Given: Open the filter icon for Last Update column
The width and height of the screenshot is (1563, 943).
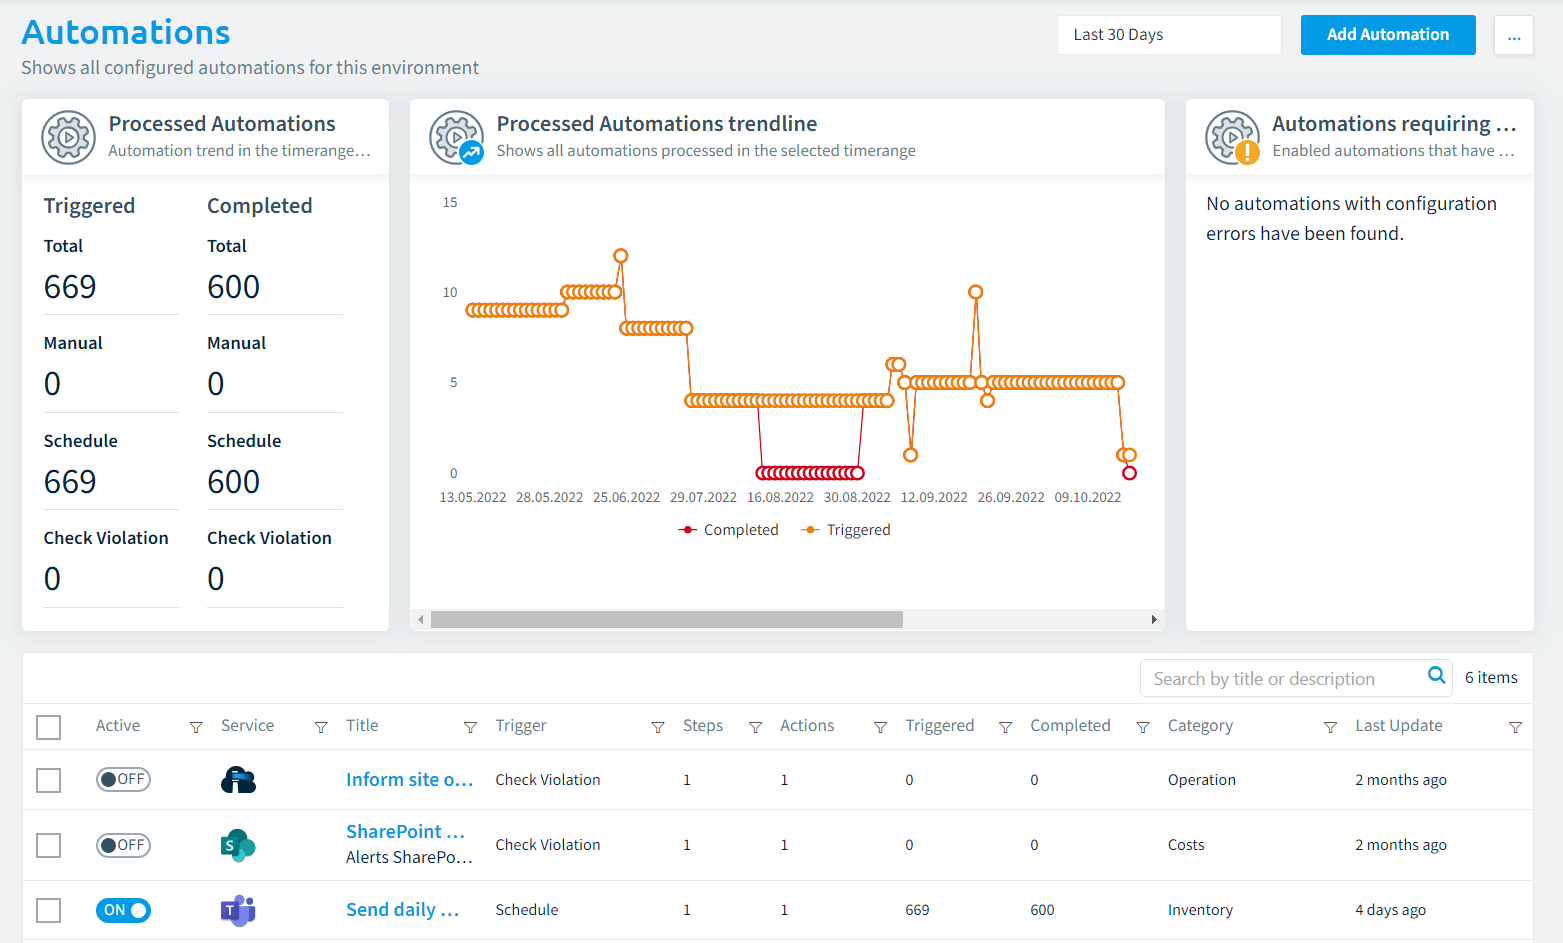Looking at the screenshot, I should pyautogui.click(x=1515, y=727).
